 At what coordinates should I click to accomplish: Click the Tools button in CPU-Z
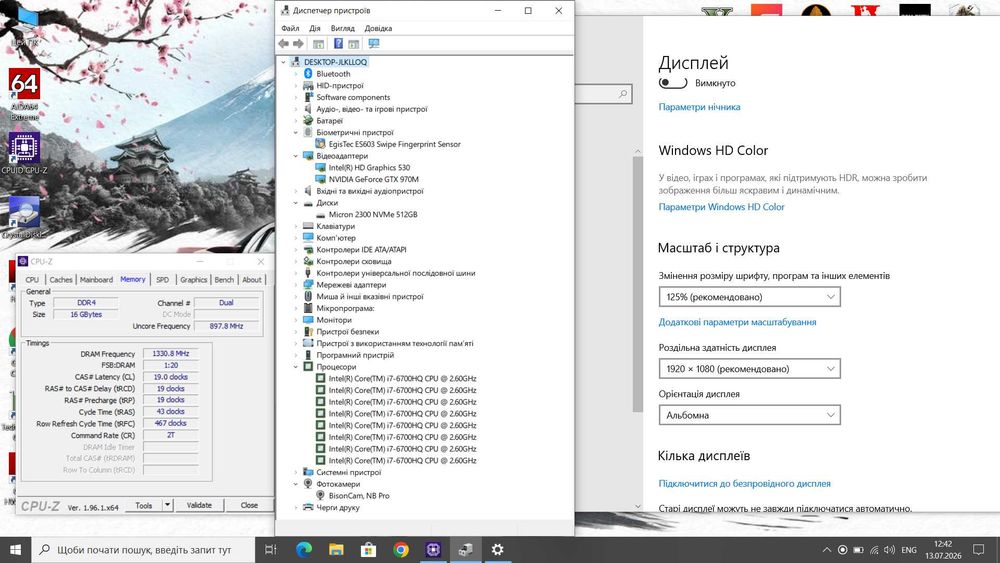pos(143,505)
